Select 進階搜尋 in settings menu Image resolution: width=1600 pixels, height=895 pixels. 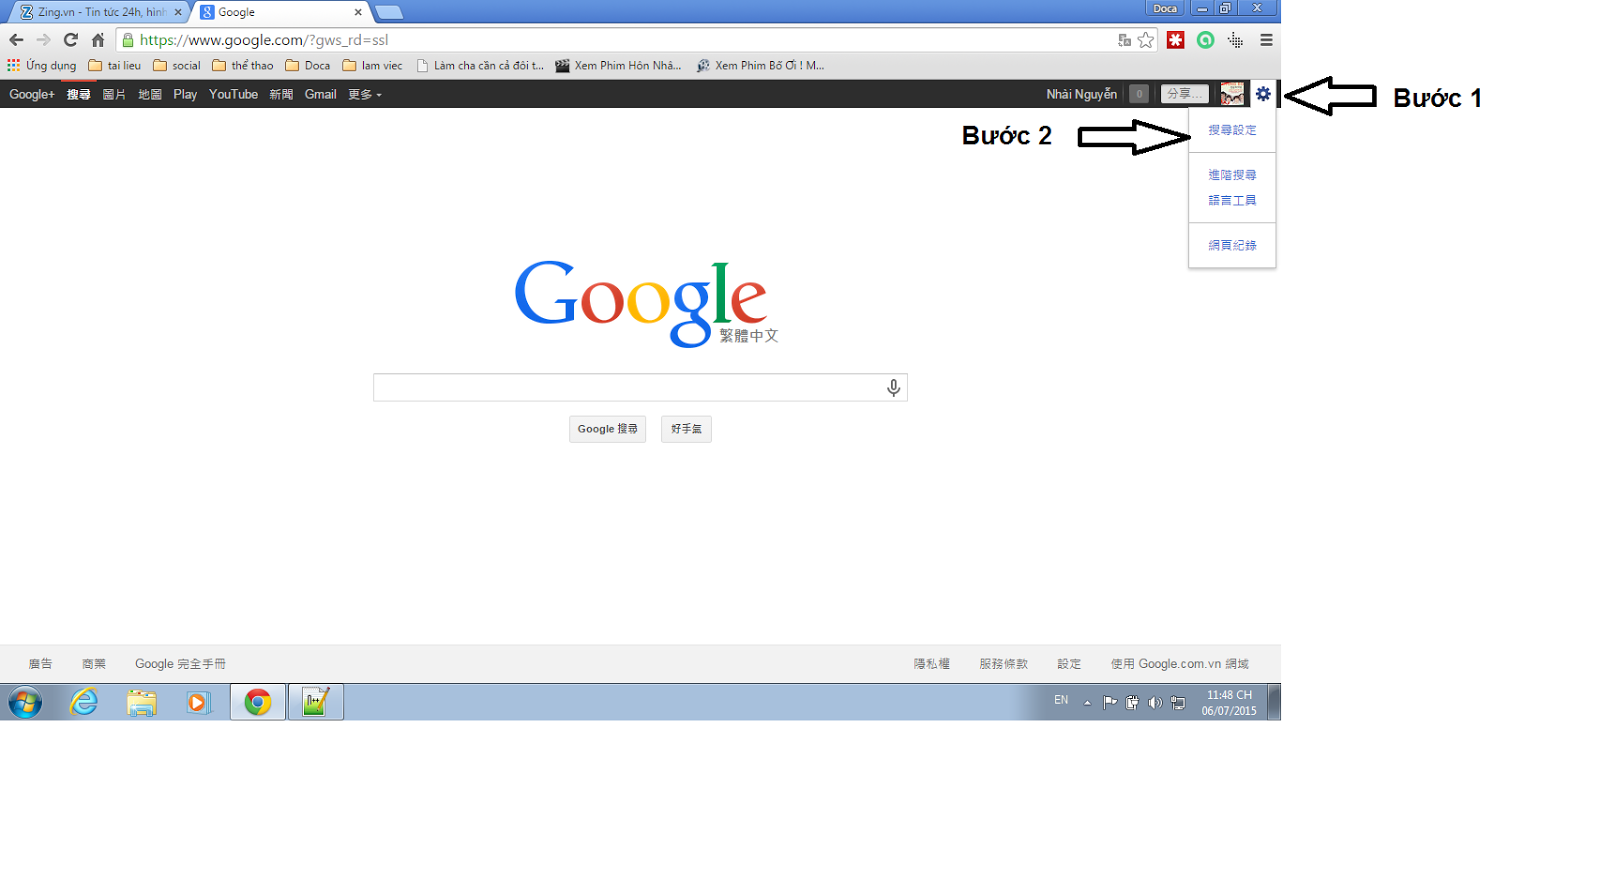(1232, 175)
